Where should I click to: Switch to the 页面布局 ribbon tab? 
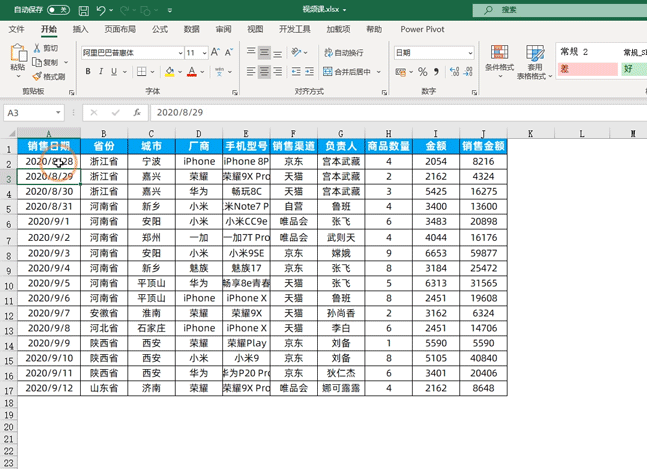pyautogui.click(x=120, y=29)
